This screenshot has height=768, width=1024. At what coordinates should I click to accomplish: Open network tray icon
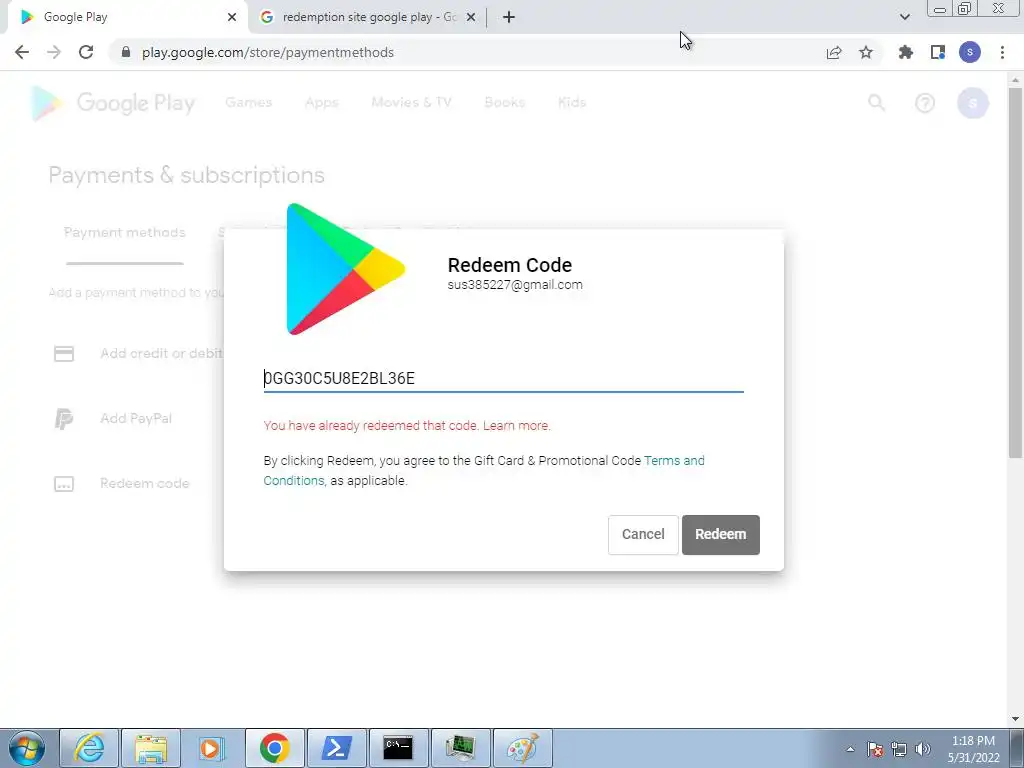[x=899, y=749]
